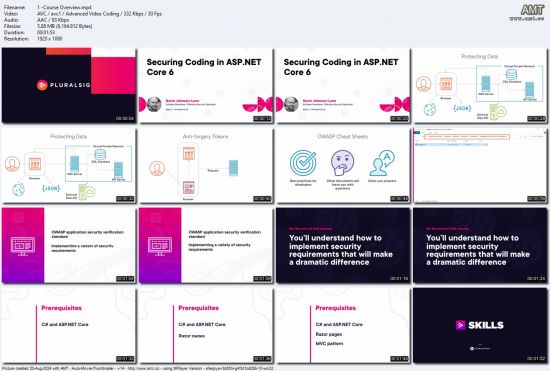Select the dark SKILLS outro thumbnail
This screenshot has width=550, height=371.
point(480,326)
